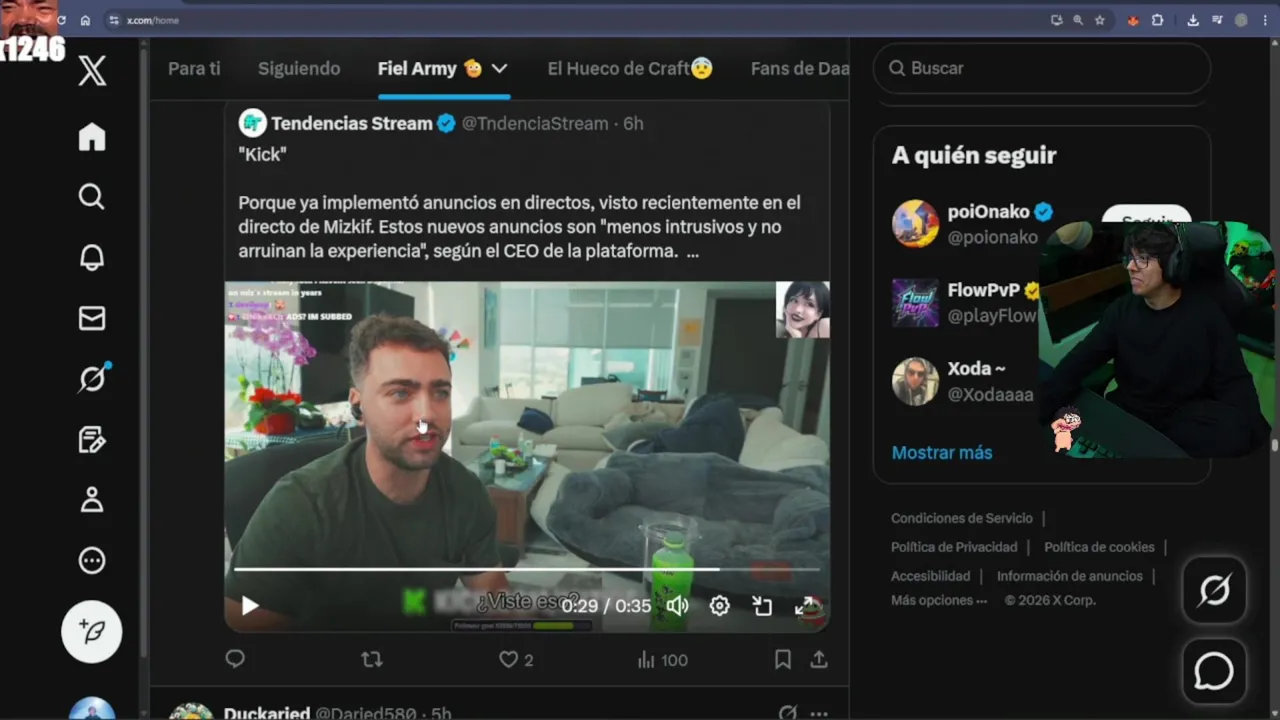Image resolution: width=1280 pixels, height=720 pixels.
Task: Switch to the Para ti tab
Action: pos(194,68)
